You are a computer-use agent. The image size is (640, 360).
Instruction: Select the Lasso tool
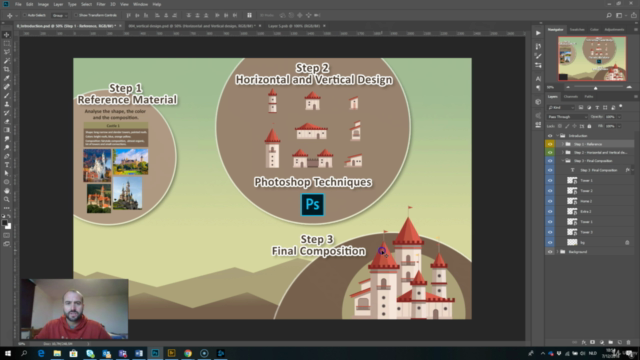pyautogui.click(x=7, y=52)
